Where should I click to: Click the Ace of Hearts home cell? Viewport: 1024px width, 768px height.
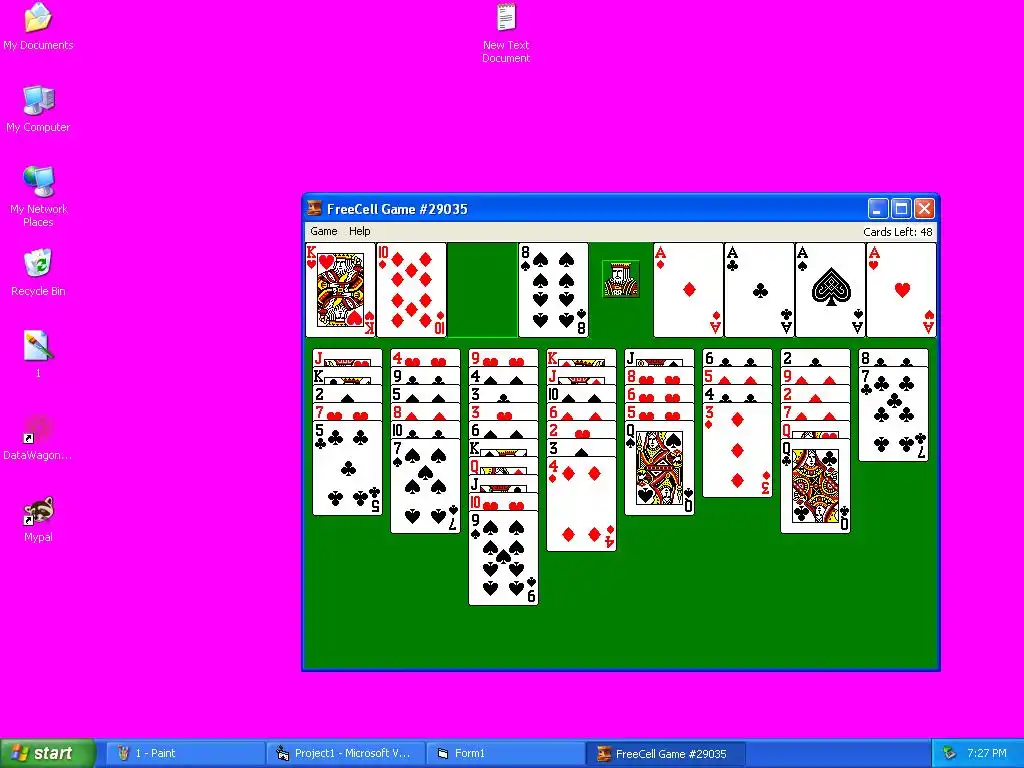point(901,290)
